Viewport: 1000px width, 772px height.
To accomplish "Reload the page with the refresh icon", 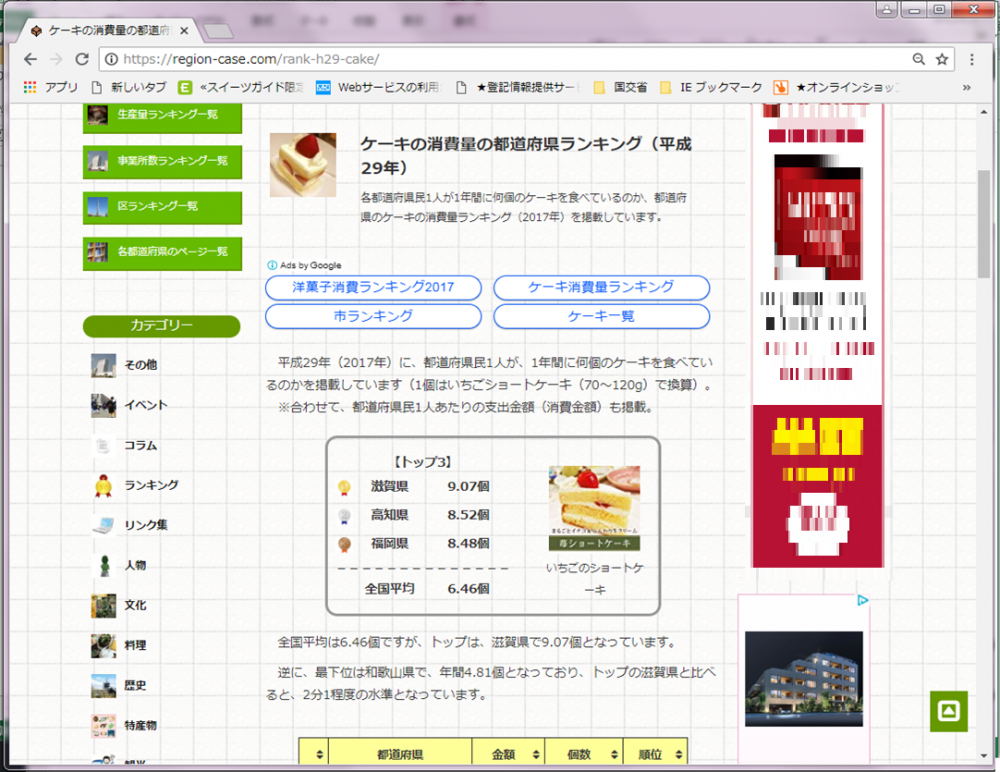I will [x=82, y=59].
